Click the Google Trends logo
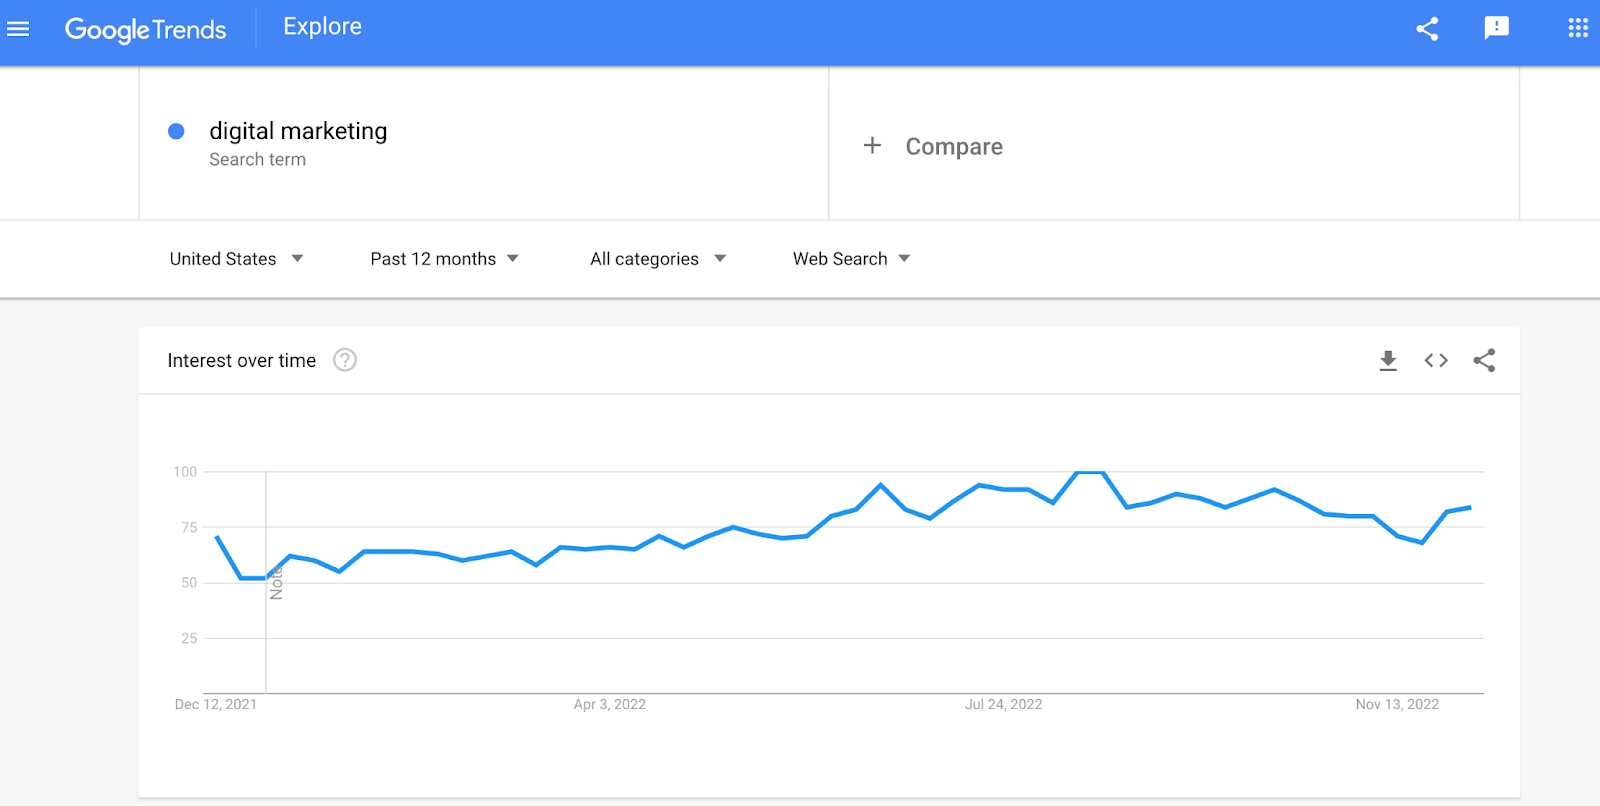The image size is (1600, 806). (146, 30)
